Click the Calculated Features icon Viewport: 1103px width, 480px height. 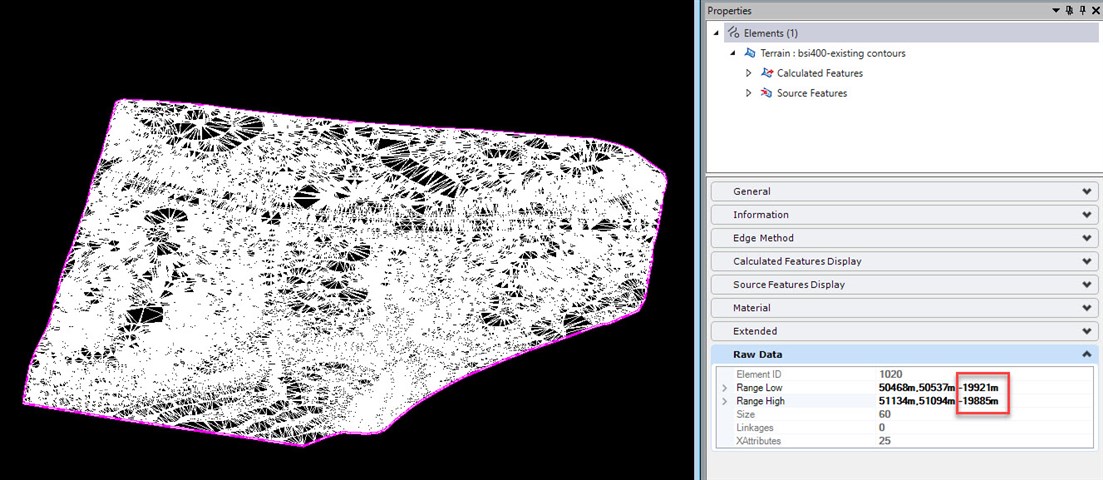[x=766, y=73]
